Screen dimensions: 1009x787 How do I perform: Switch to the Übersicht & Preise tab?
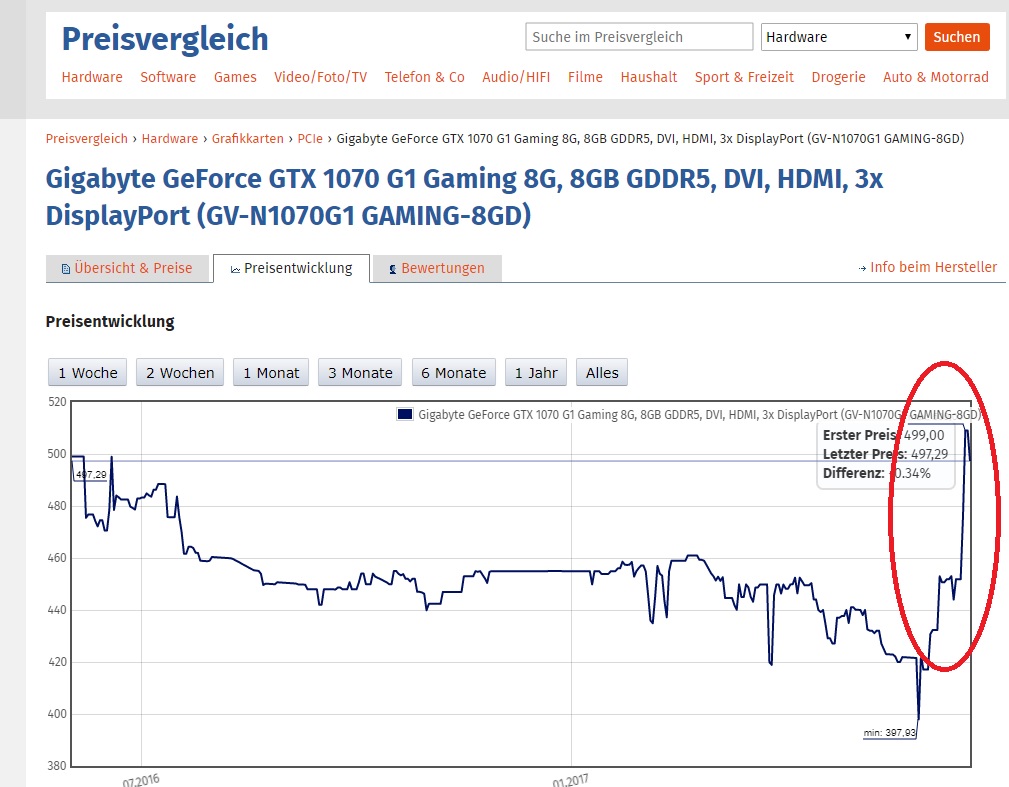tap(127, 268)
